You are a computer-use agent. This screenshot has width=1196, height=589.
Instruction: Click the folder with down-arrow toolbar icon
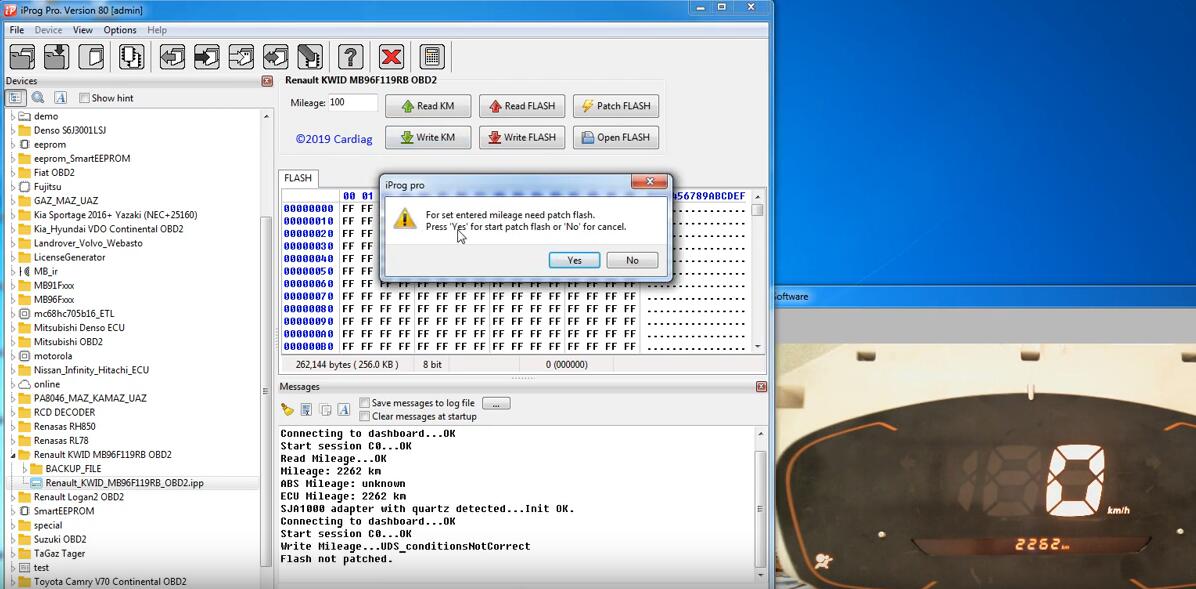[x=56, y=57]
